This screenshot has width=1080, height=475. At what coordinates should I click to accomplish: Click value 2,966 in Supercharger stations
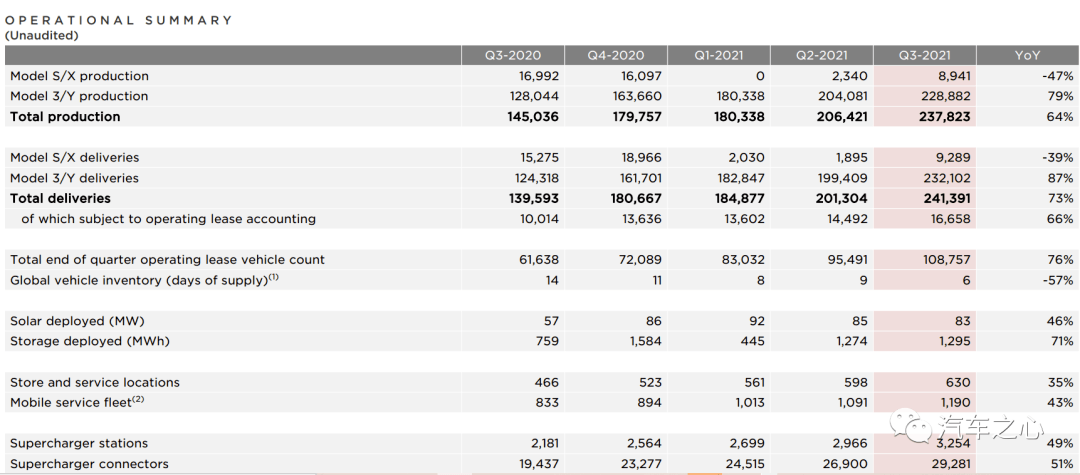click(x=851, y=443)
